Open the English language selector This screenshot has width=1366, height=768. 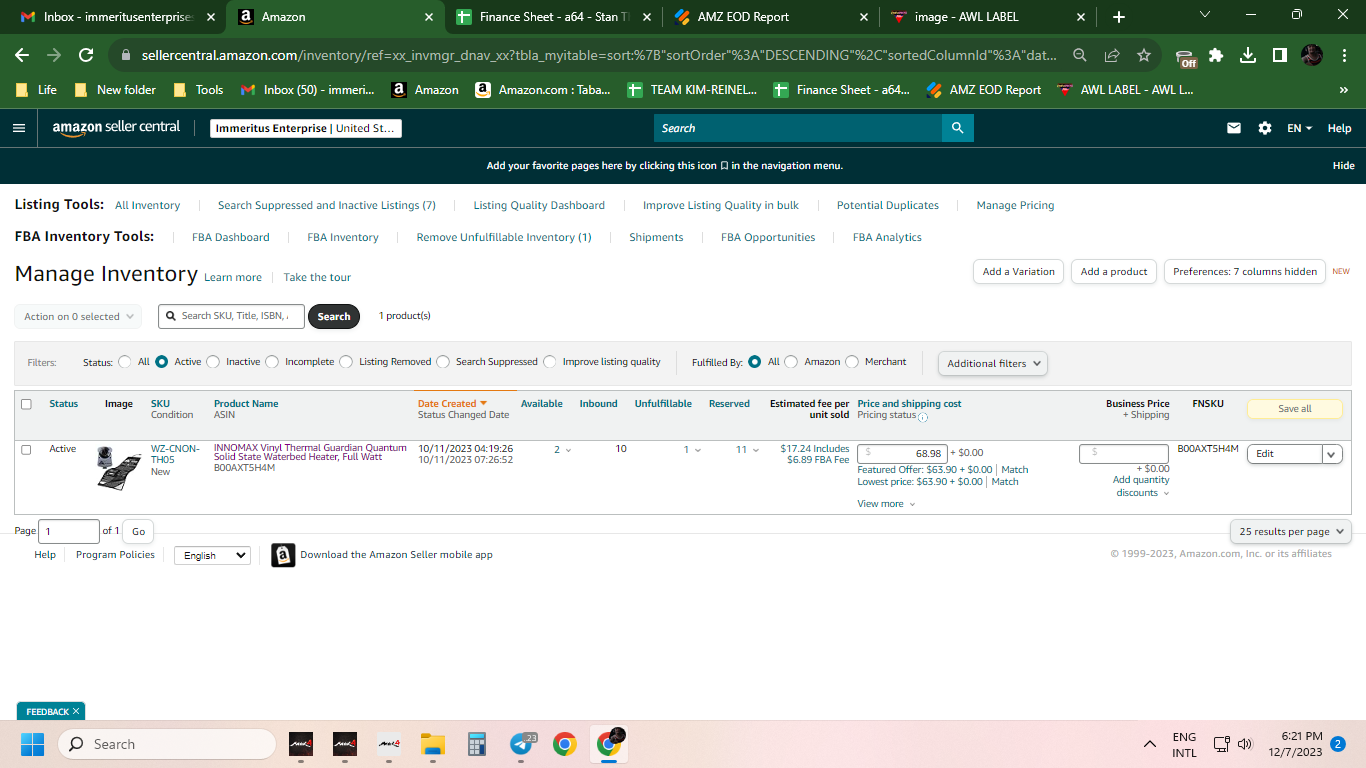tap(212, 555)
